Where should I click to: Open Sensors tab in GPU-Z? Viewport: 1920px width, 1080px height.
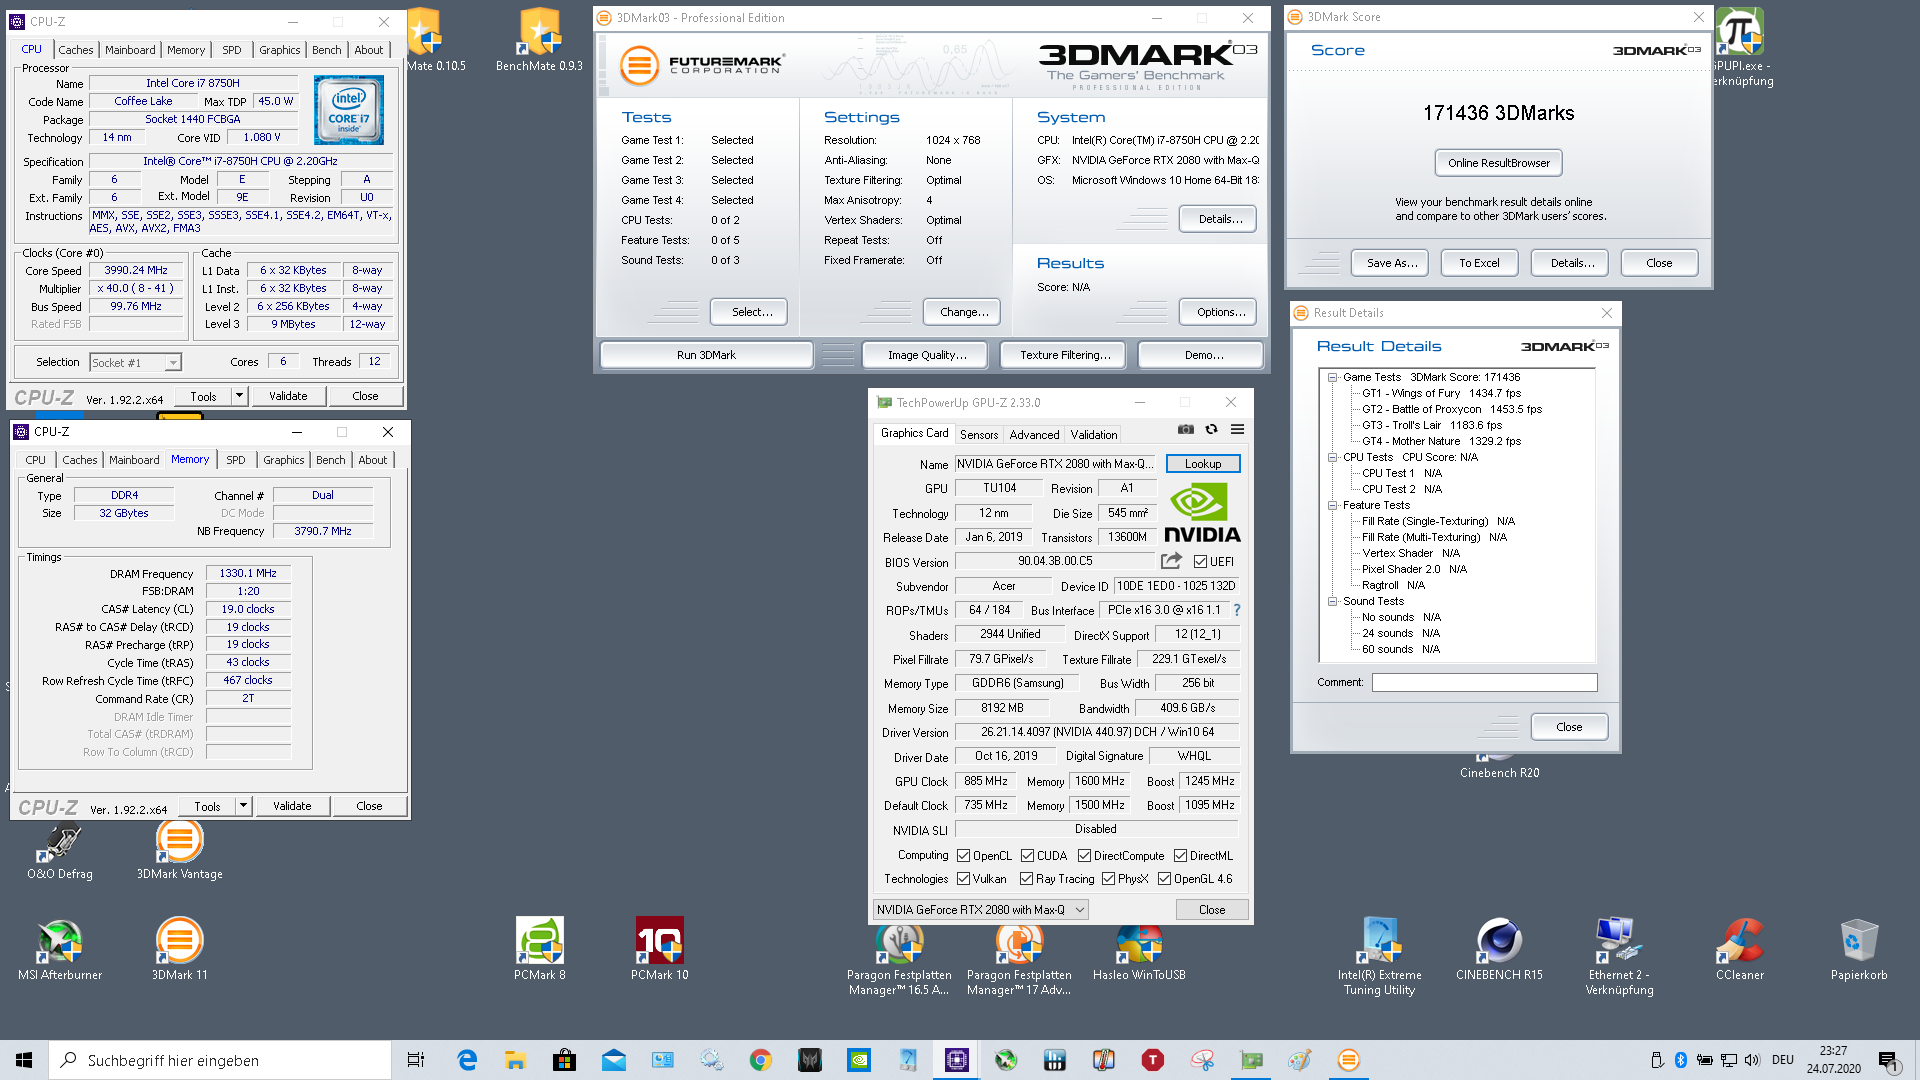click(x=979, y=434)
